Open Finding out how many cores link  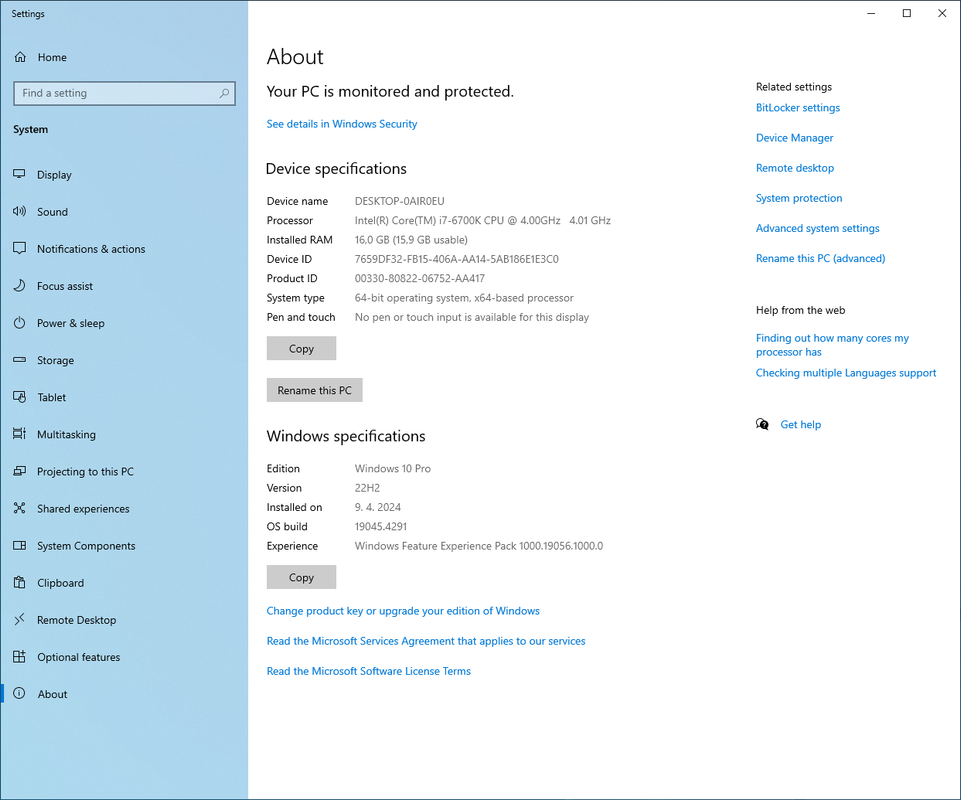tap(832, 345)
